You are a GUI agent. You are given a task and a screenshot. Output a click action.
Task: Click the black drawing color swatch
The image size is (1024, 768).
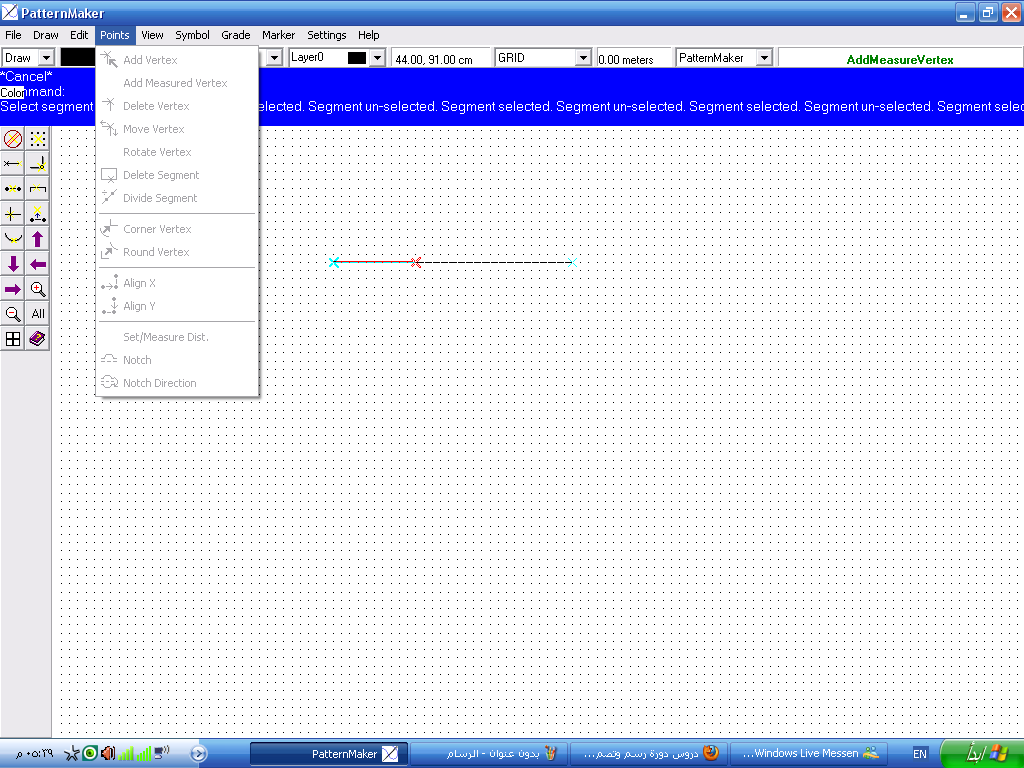78,58
